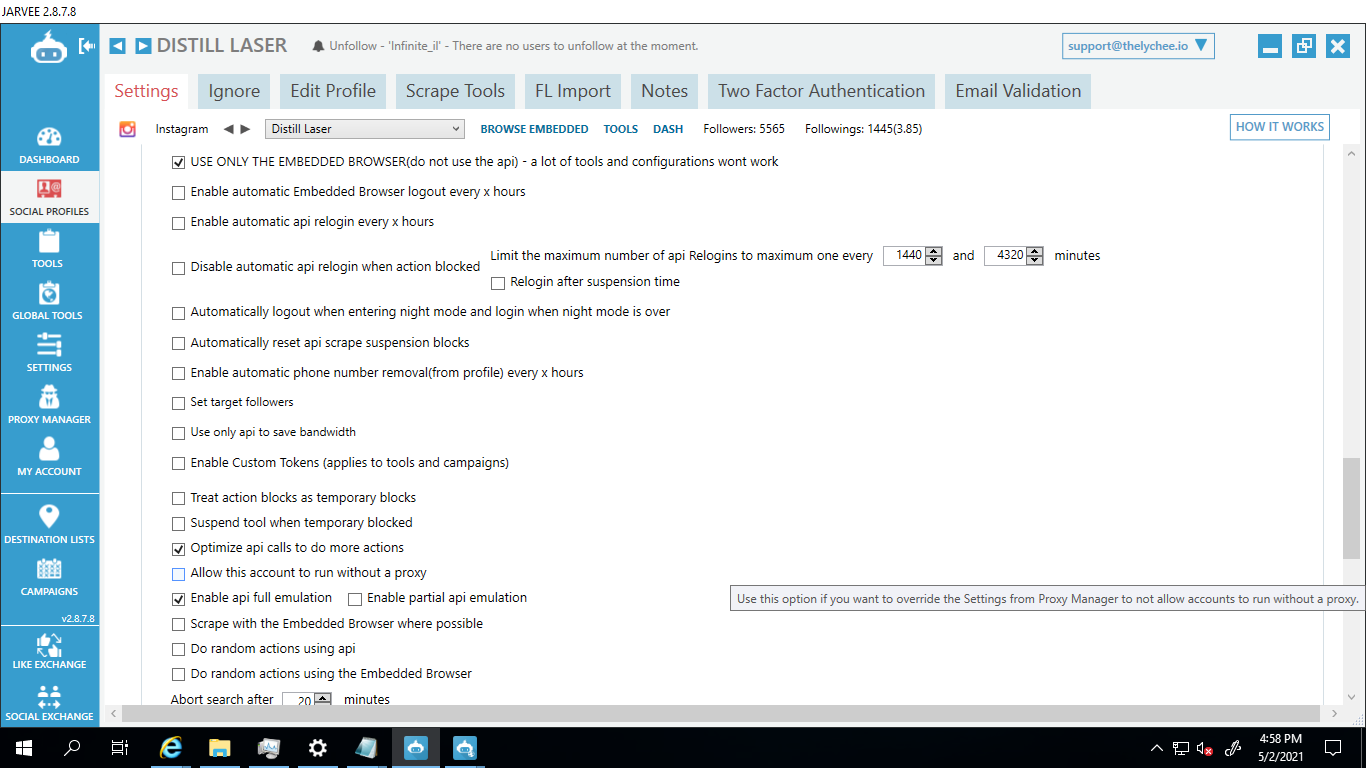
Task: Decrease the 1440 minutes value
Action: (934, 260)
